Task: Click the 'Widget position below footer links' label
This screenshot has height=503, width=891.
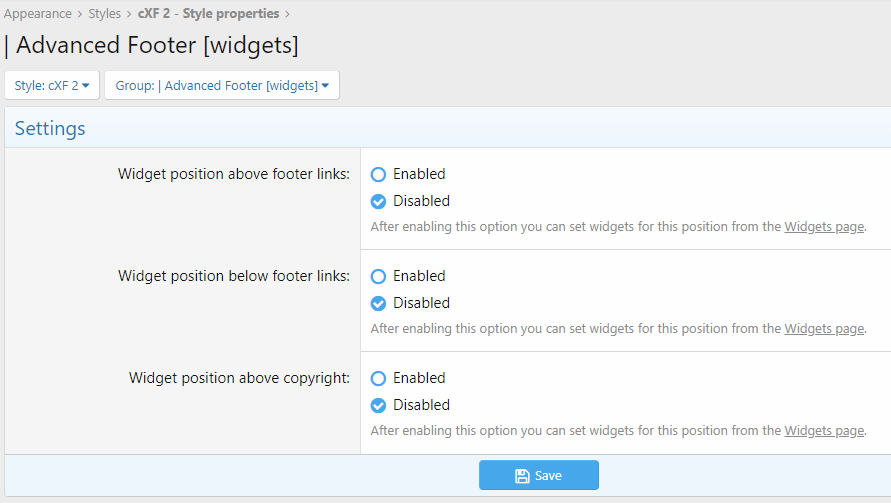Action: tap(234, 276)
